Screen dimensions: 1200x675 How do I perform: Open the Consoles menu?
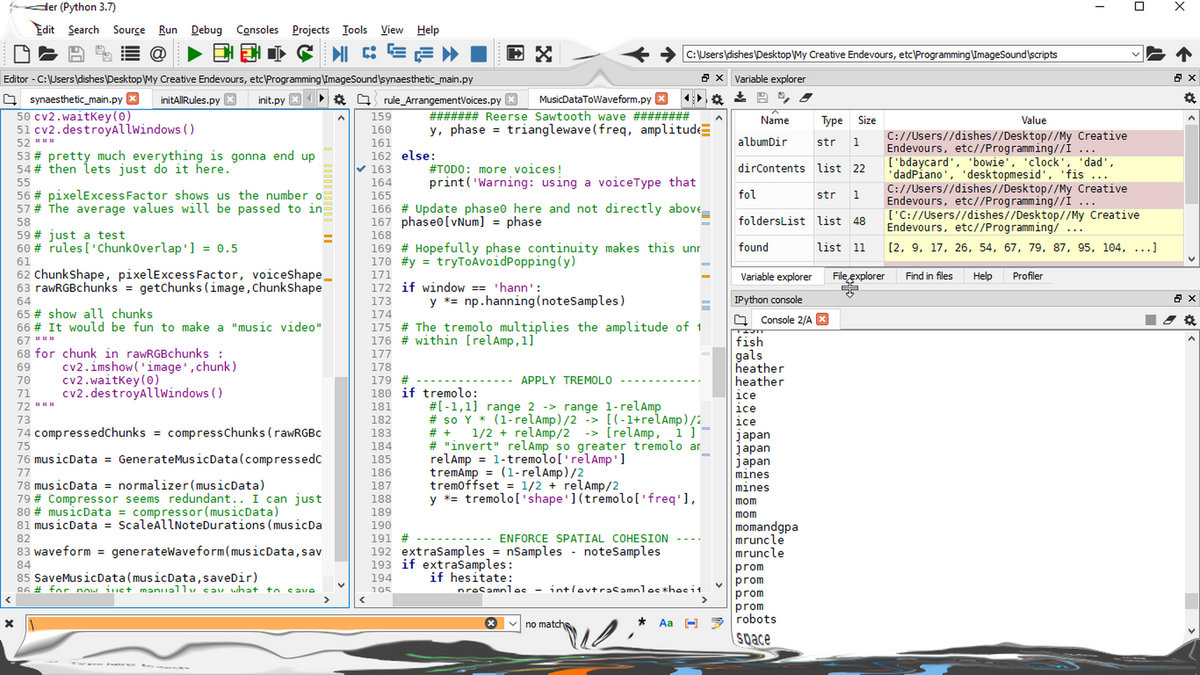click(258, 30)
